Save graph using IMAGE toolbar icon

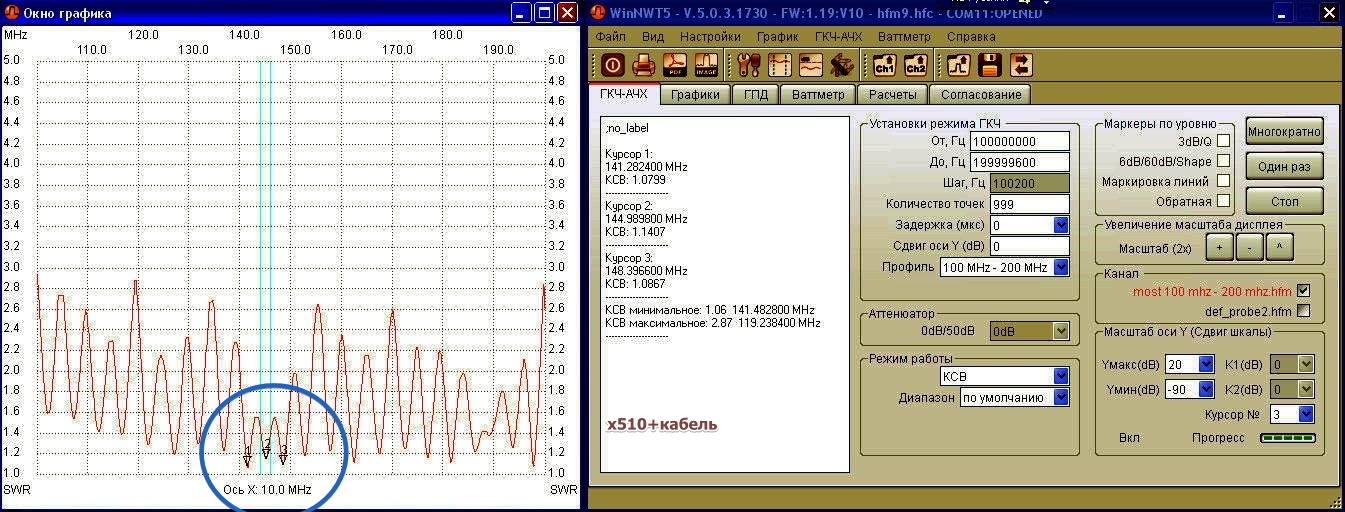click(x=706, y=65)
